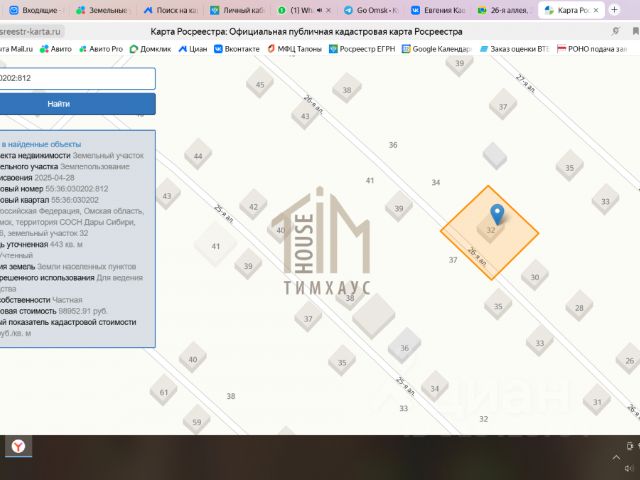Viewport: 640px width, 480px height.
Task: Click building 31 on the map
Action: (597, 402)
